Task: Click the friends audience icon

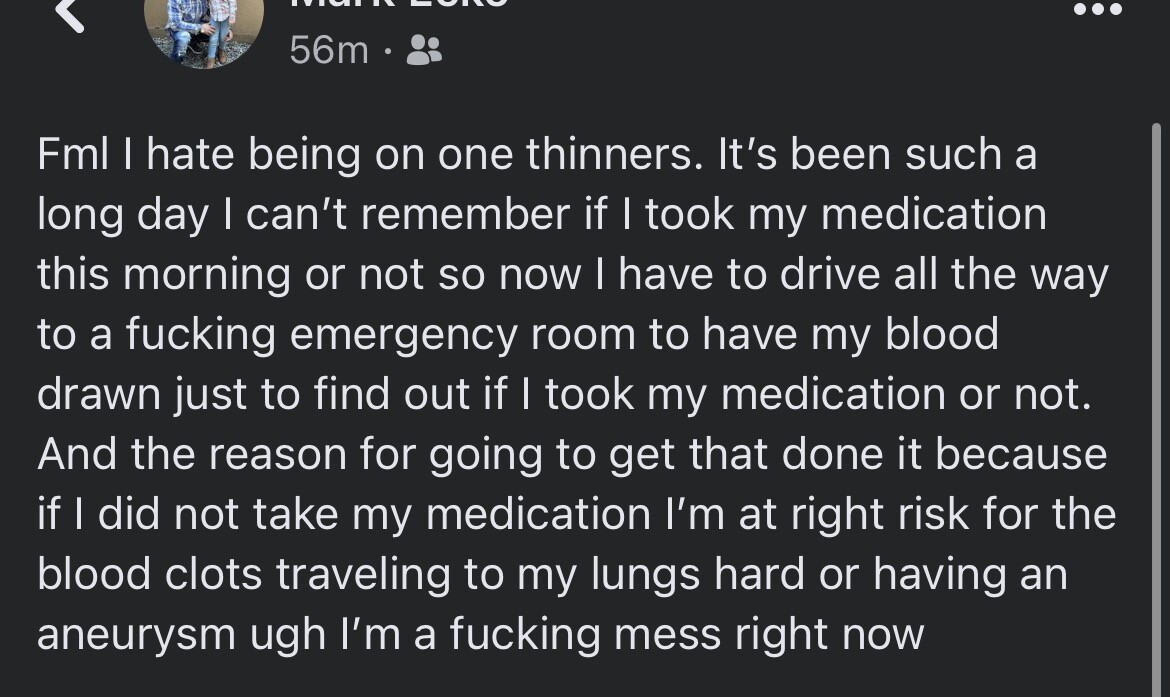Action: point(424,50)
